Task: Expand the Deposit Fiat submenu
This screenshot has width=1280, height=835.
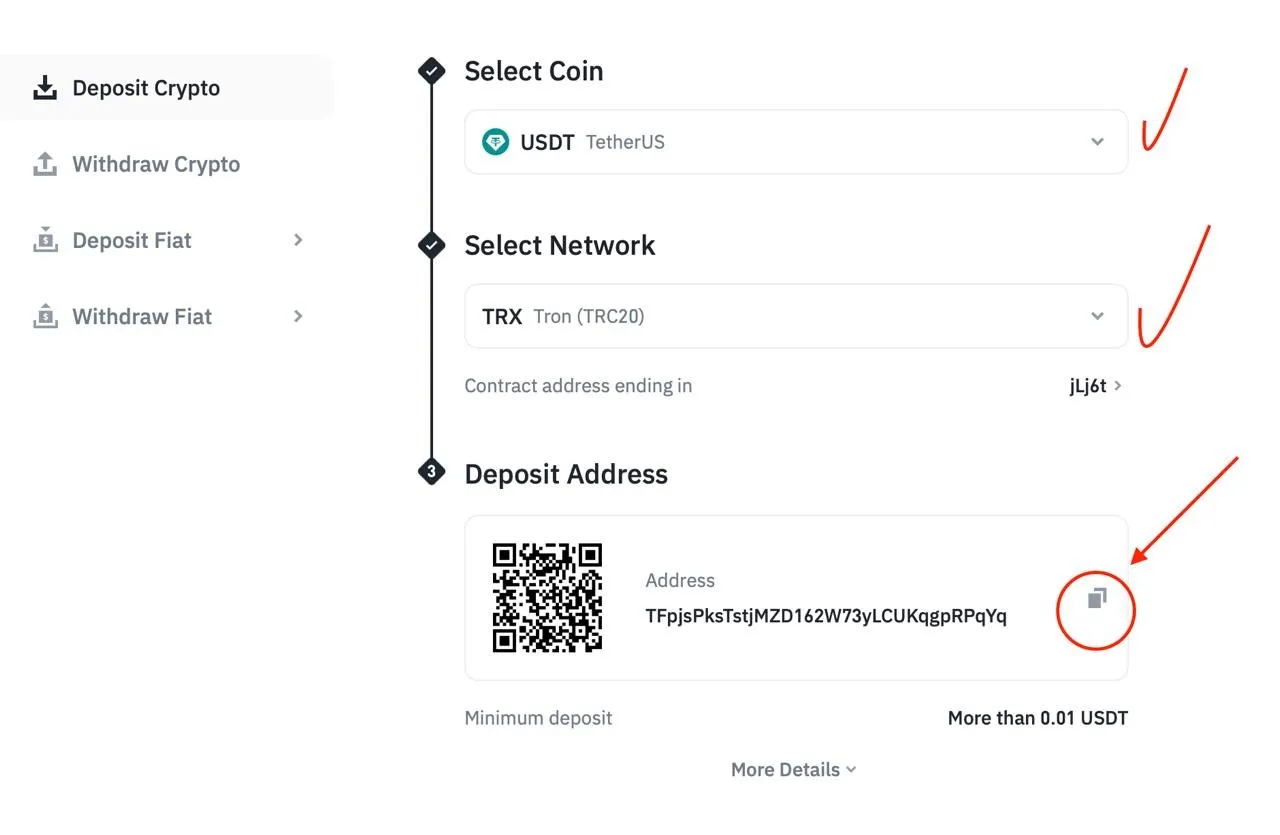Action: point(297,240)
